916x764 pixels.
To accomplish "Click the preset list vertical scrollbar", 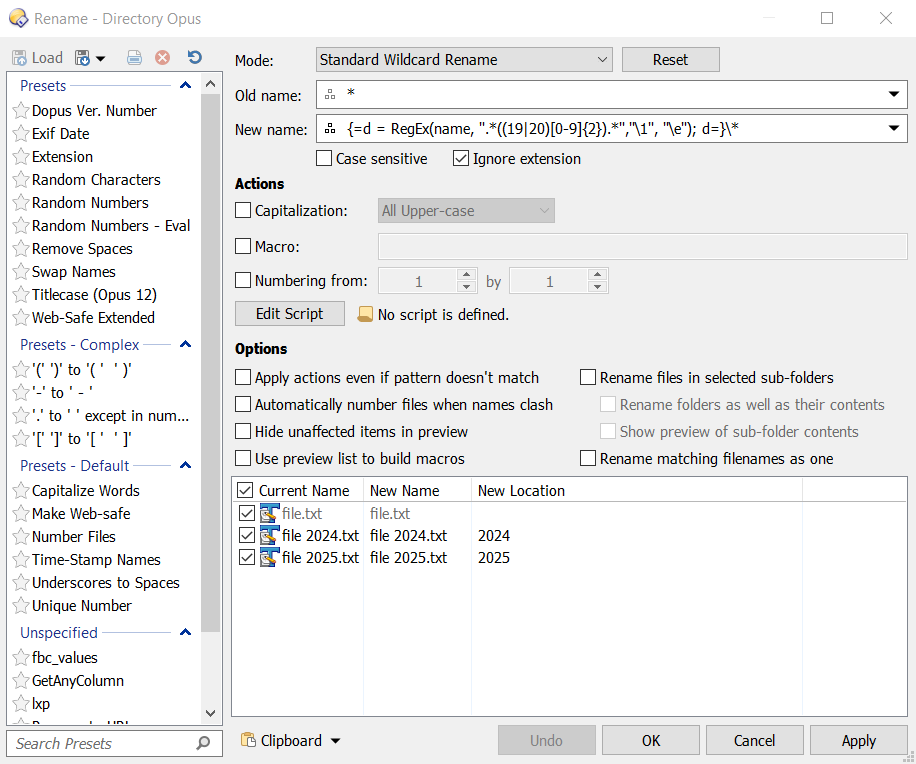I will tap(210, 362).
